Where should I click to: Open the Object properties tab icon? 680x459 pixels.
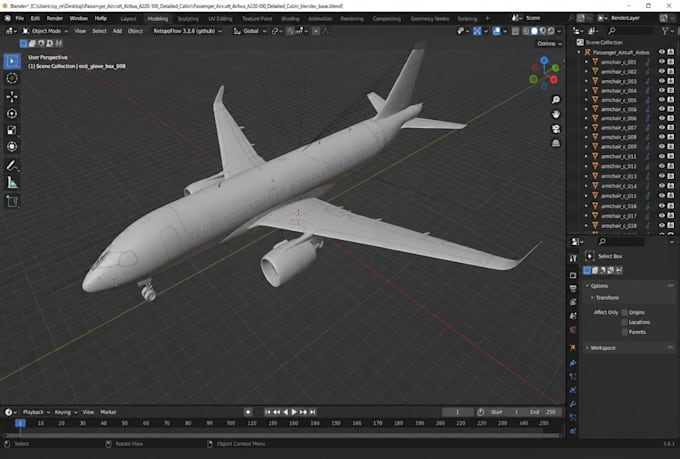(x=573, y=348)
